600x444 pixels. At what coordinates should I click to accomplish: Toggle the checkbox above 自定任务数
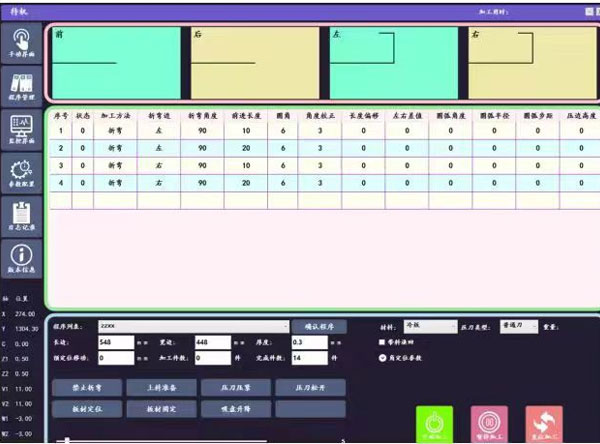click(382, 342)
